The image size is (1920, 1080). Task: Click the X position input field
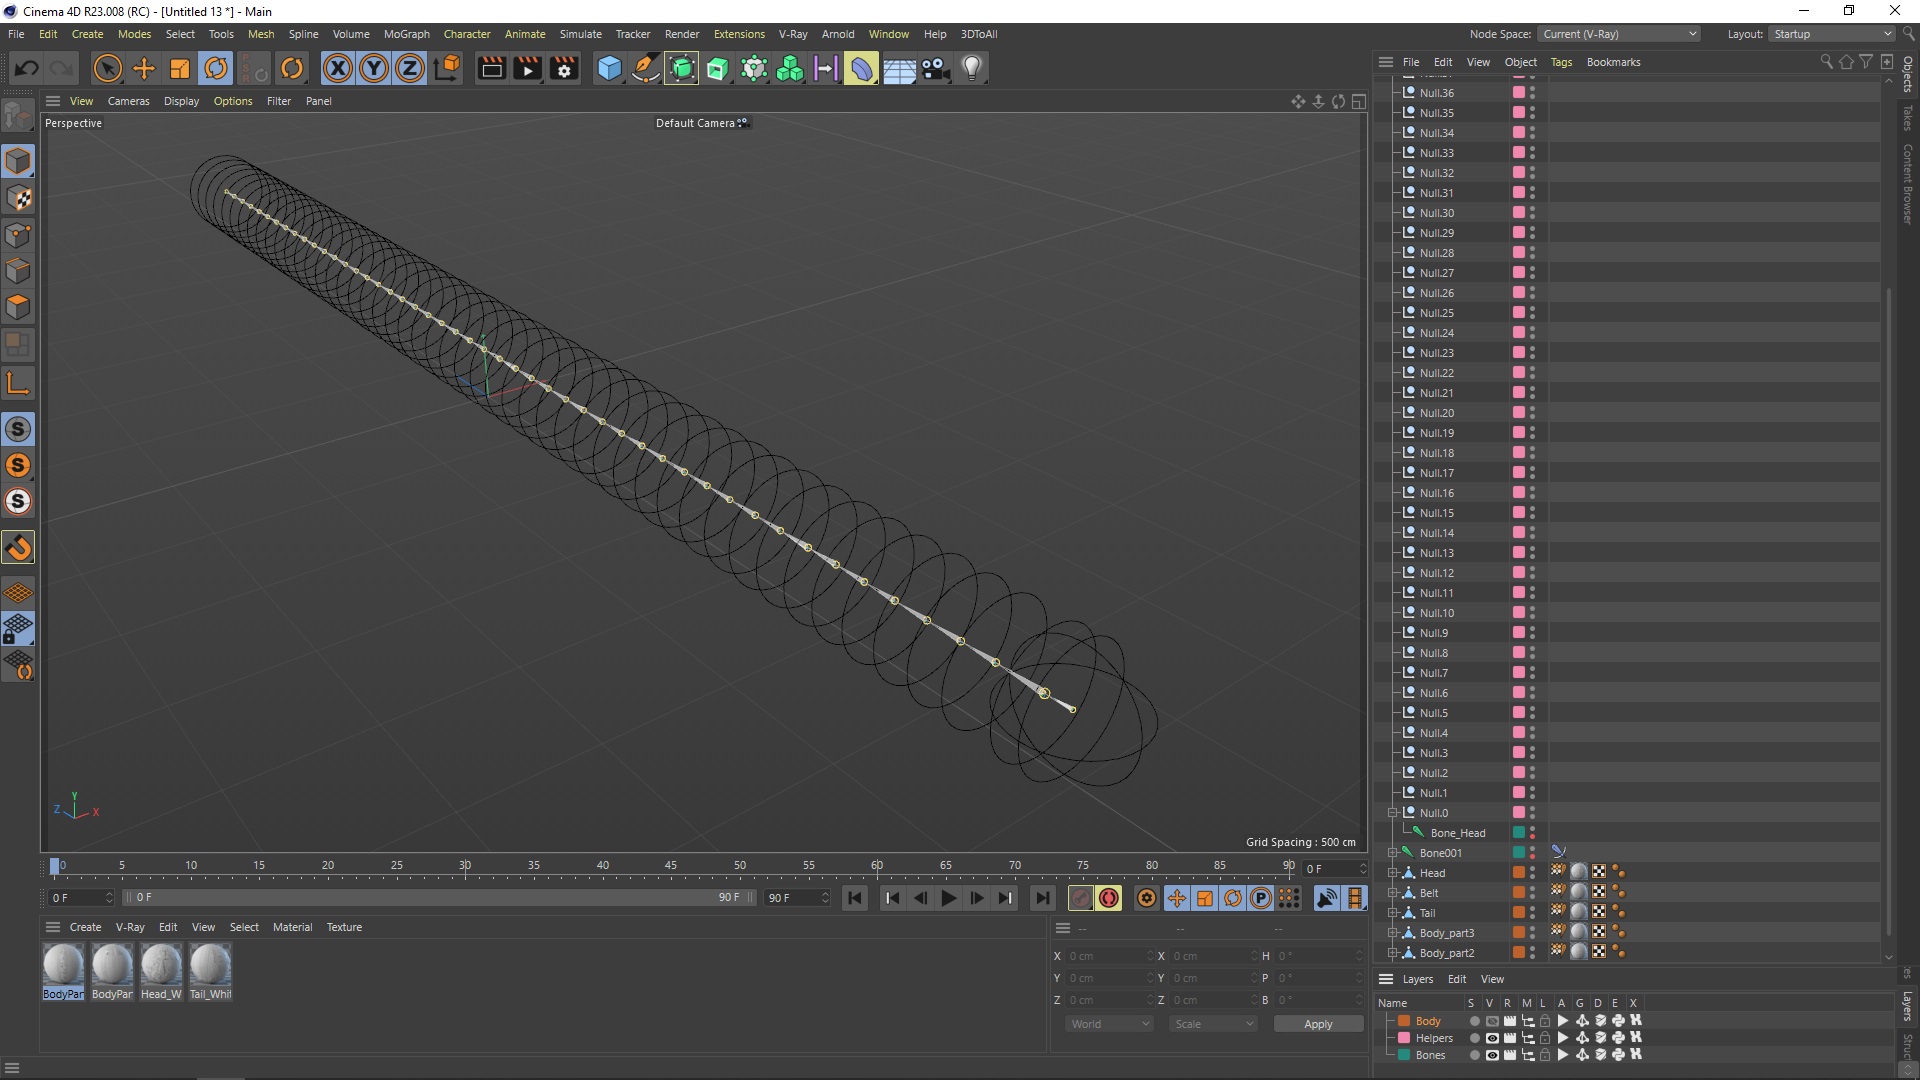(x=1108, y=956)
